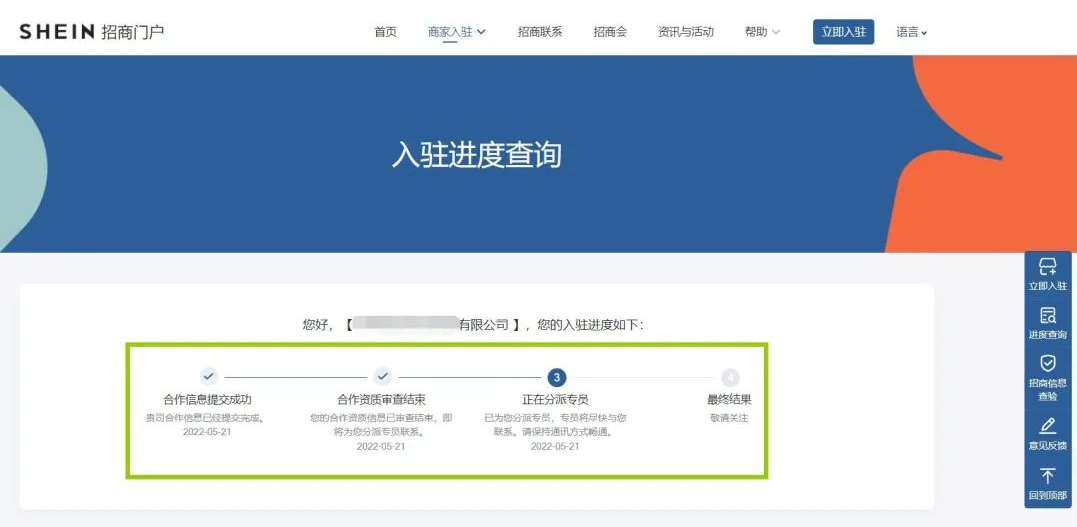Click the 立即入驻 sidebar store icon
1077x527 pixels.
[x=1047, y=267]
